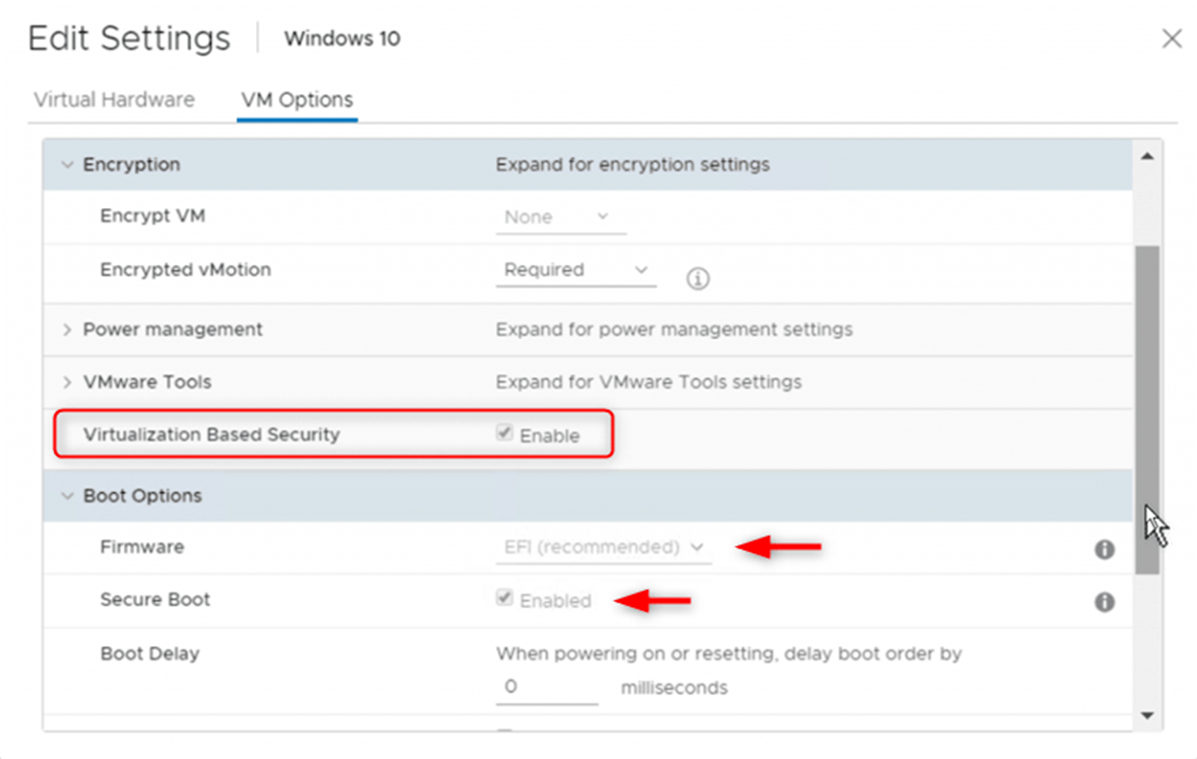Collapse the Encryption section
This screenshot has width=1197, height=759.
pos(67,165)
